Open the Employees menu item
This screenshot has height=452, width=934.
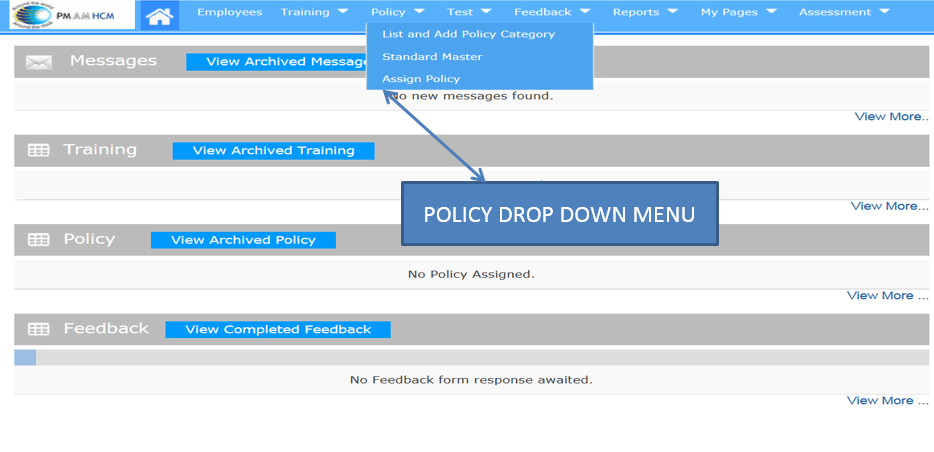(x=230, y=12)
